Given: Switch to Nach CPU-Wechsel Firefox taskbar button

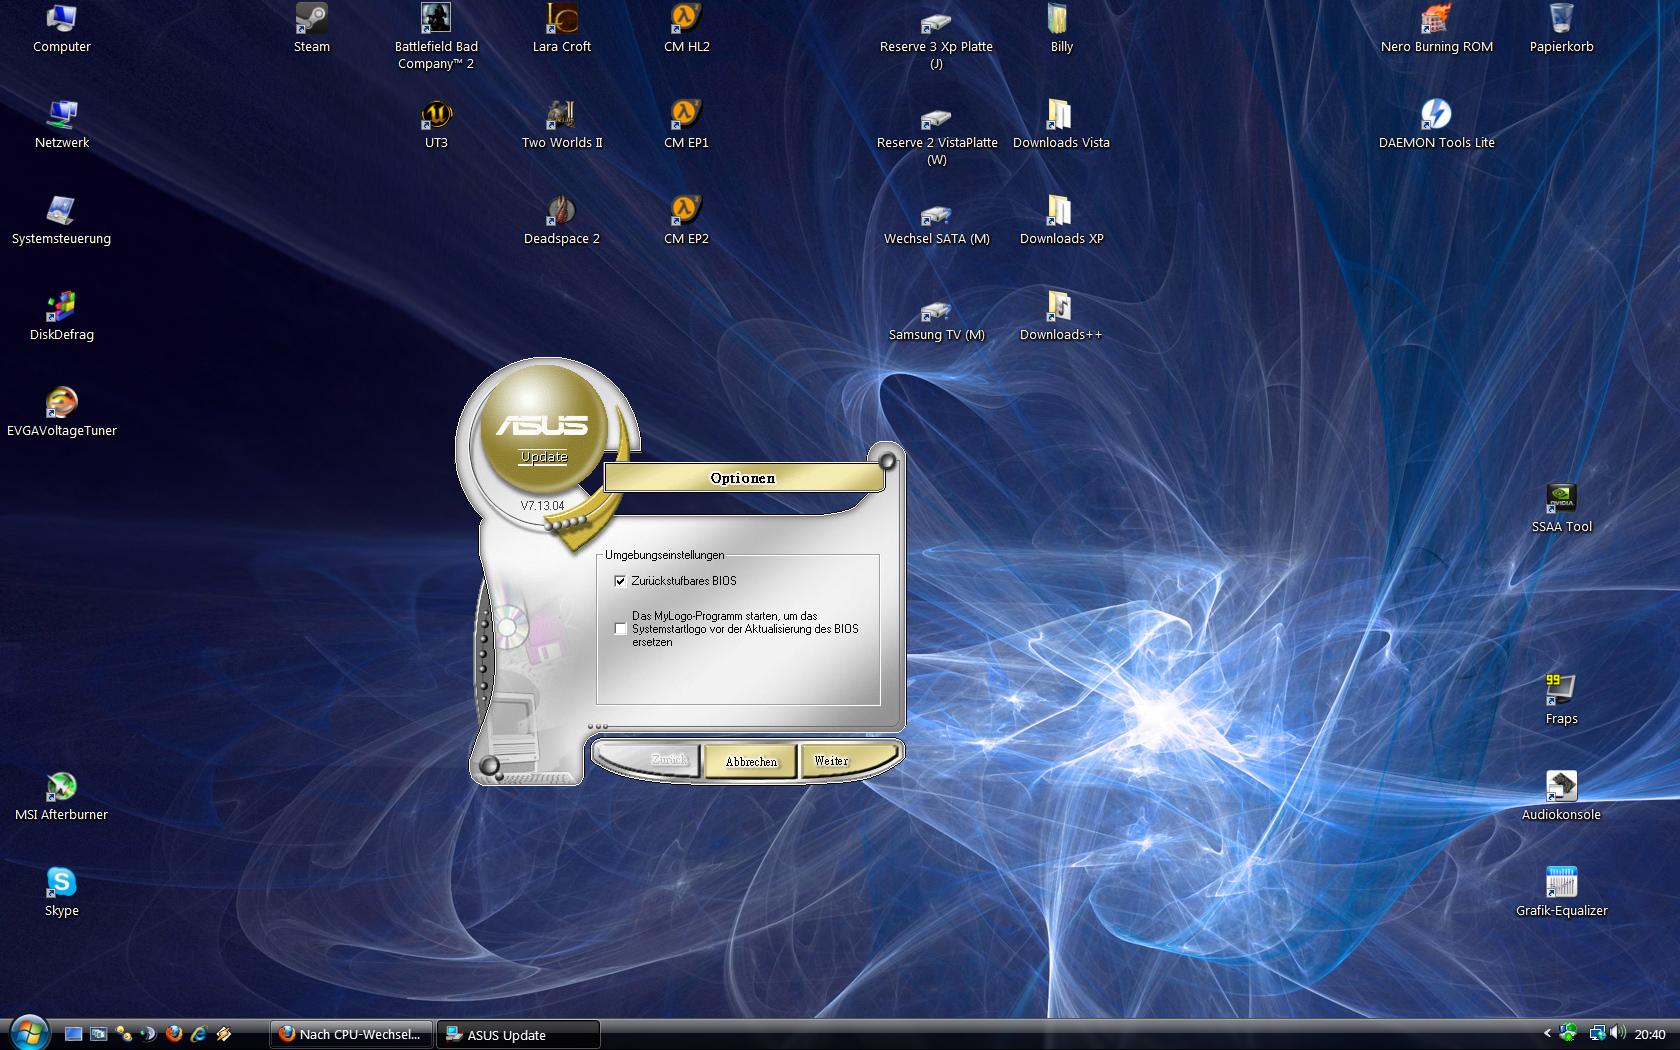Looking at the screenshot, I should click(352, 1034).
